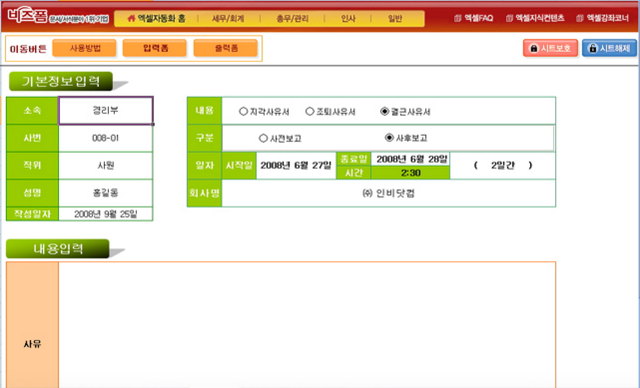Screen dimensions: 640x388
Task: Click the 비즈폼 logo
Action: 27,16
